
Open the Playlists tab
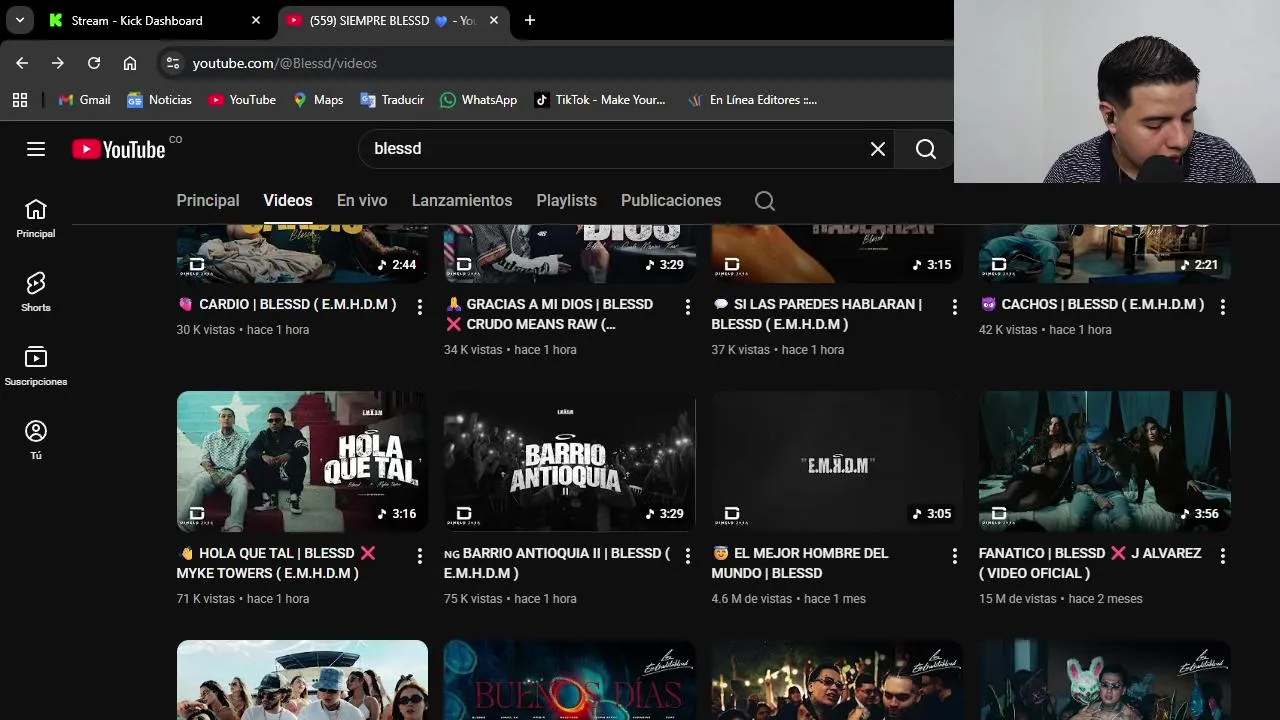[566, 201]
